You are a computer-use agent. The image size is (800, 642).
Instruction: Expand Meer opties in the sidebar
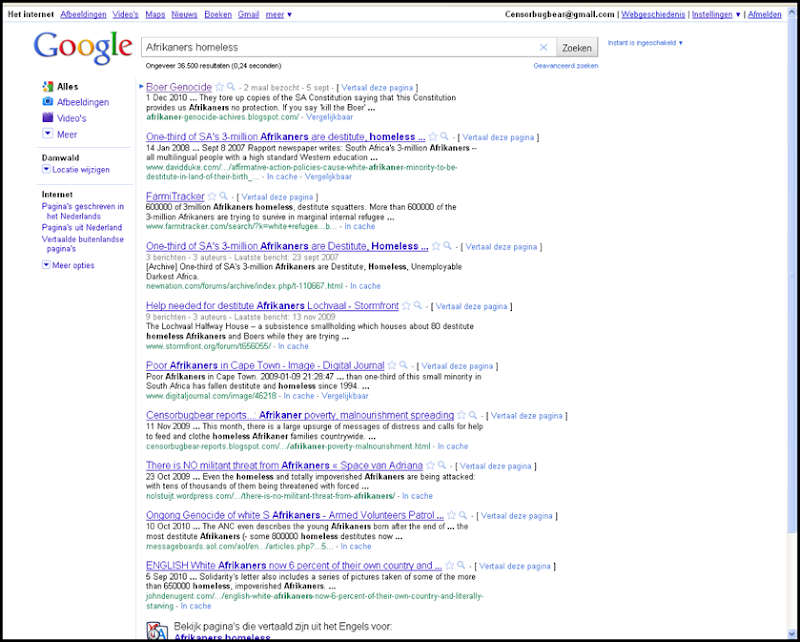[68, 265]
